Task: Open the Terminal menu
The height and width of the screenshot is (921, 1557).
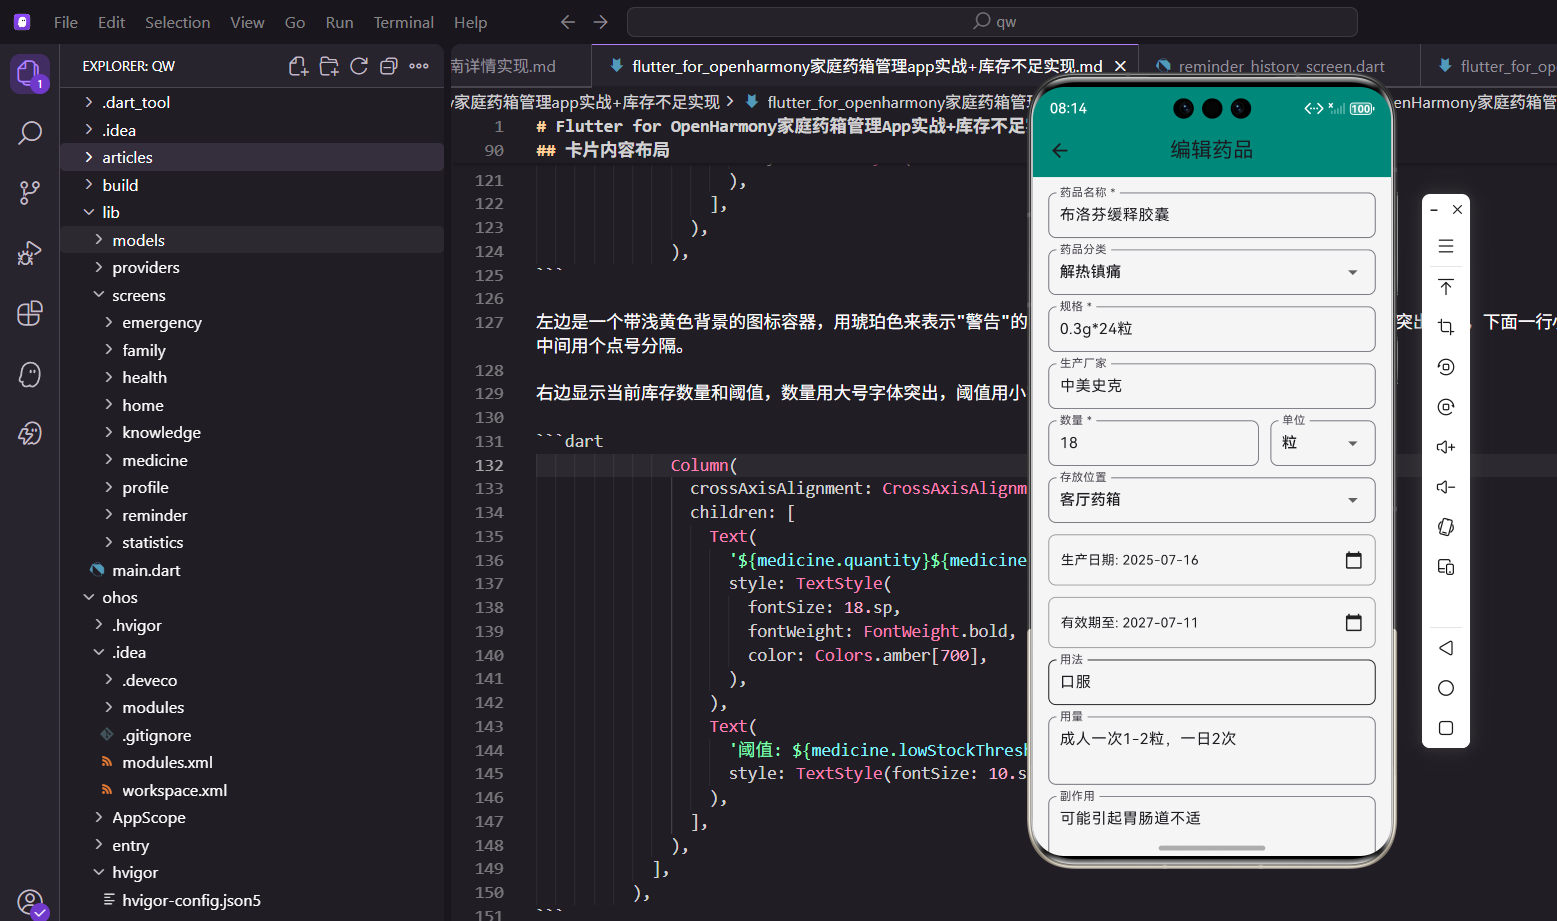Action: pyautogui.click(x=403, y=21)
